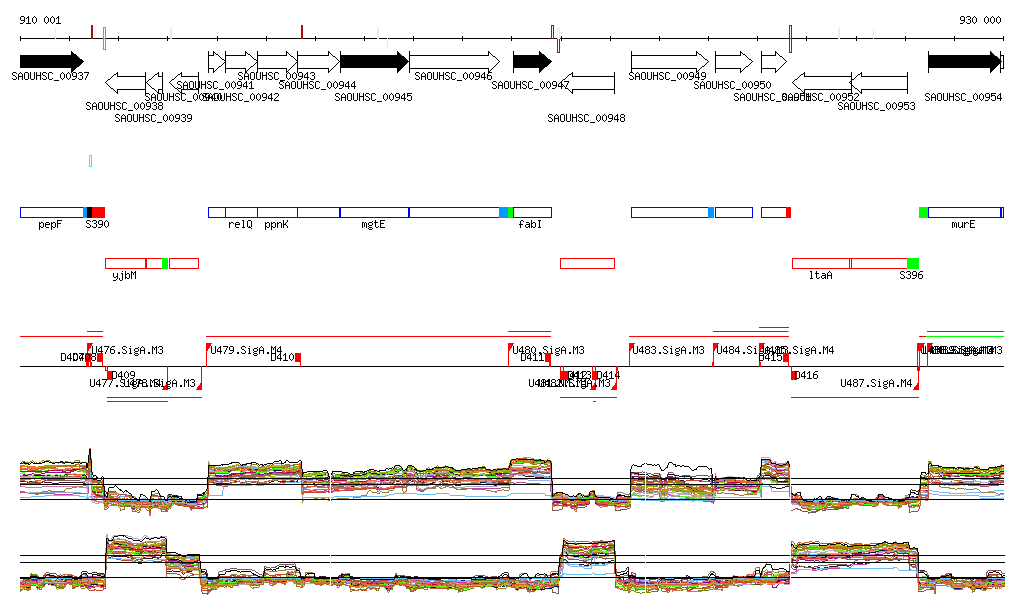Click the red S390 segment box
This screenshot has height=611, width=1024.
[x=98, y=212]
